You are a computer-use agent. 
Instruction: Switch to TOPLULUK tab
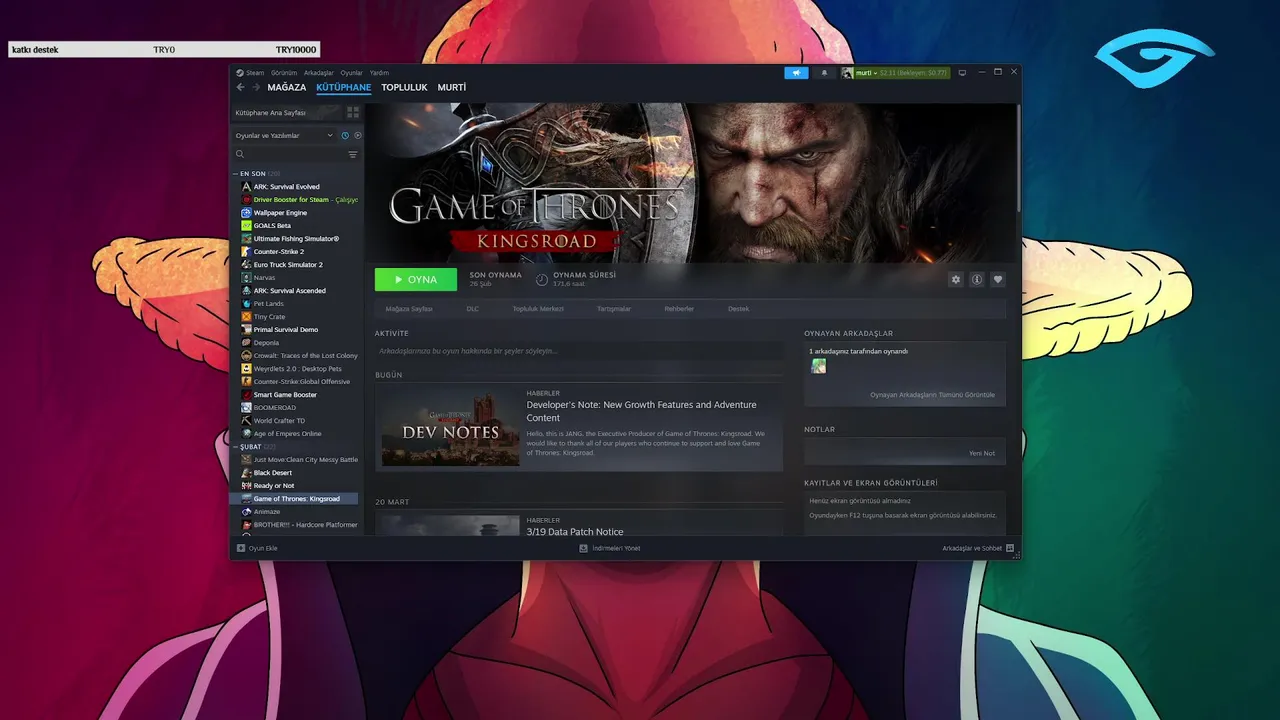coord(404,87)
